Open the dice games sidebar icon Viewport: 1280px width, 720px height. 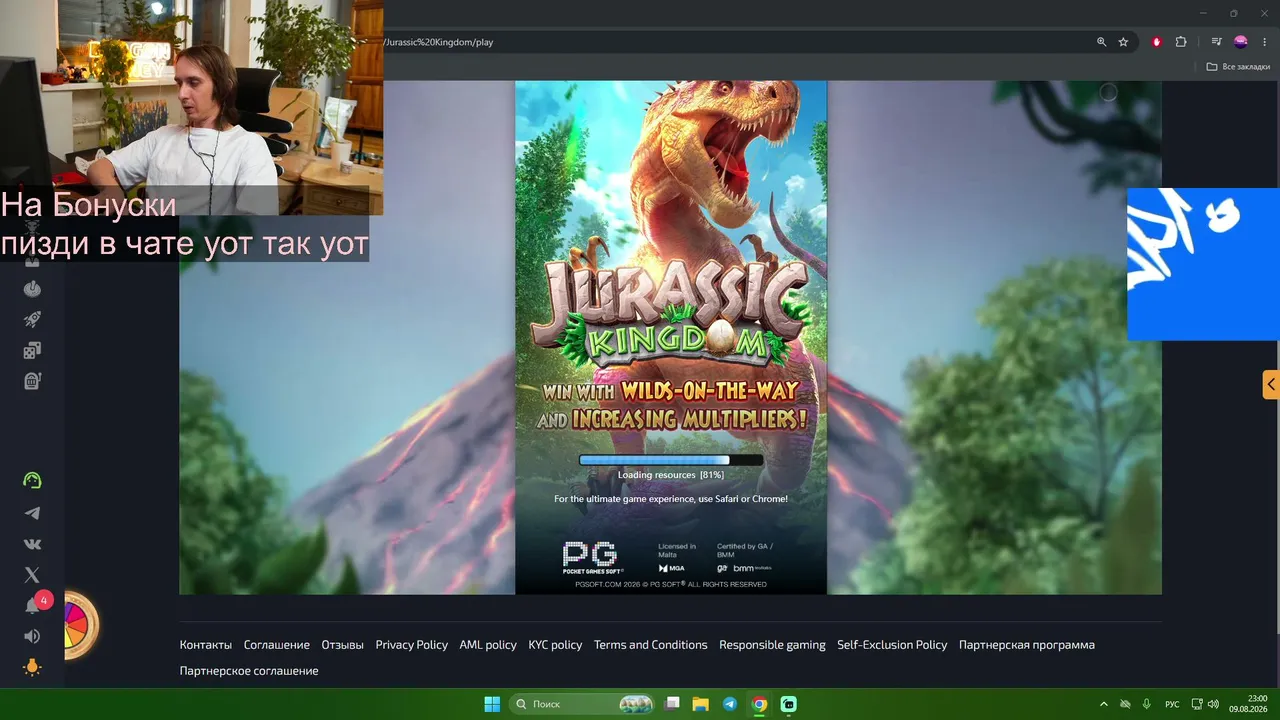(32, 351)
